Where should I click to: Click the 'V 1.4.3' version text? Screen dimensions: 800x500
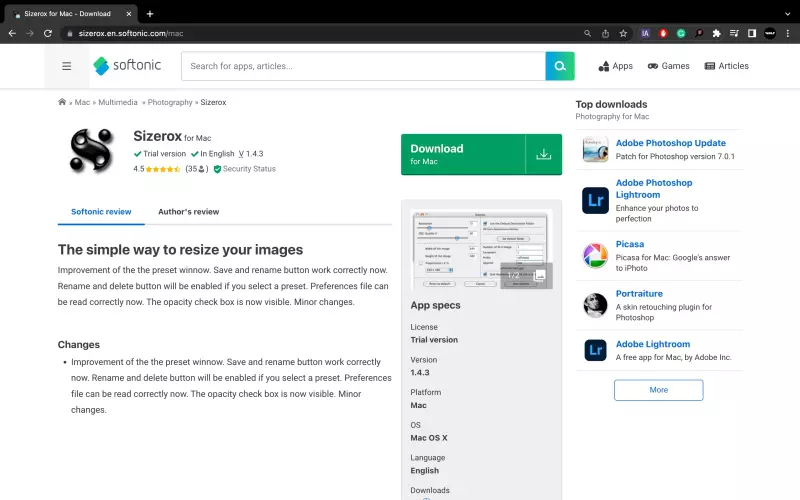[251, 154]
